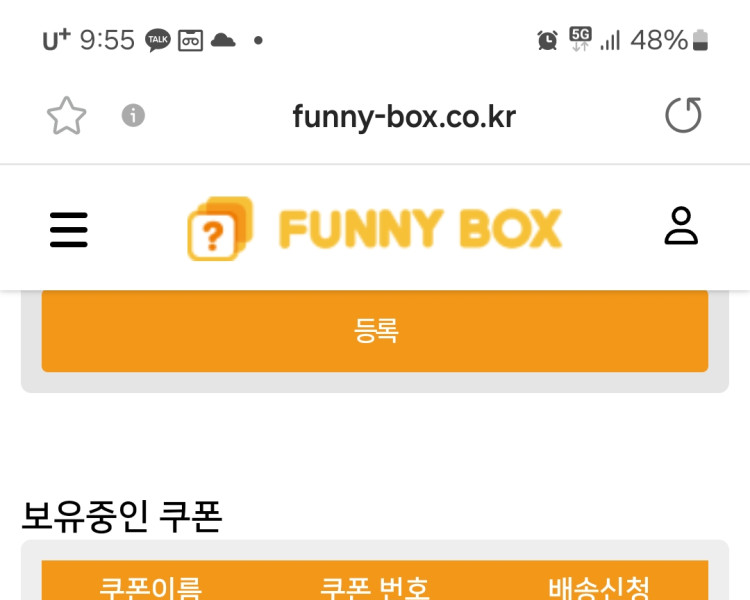
Task: Select the 쿠폰 번호 column header
Action: [375, 587]
